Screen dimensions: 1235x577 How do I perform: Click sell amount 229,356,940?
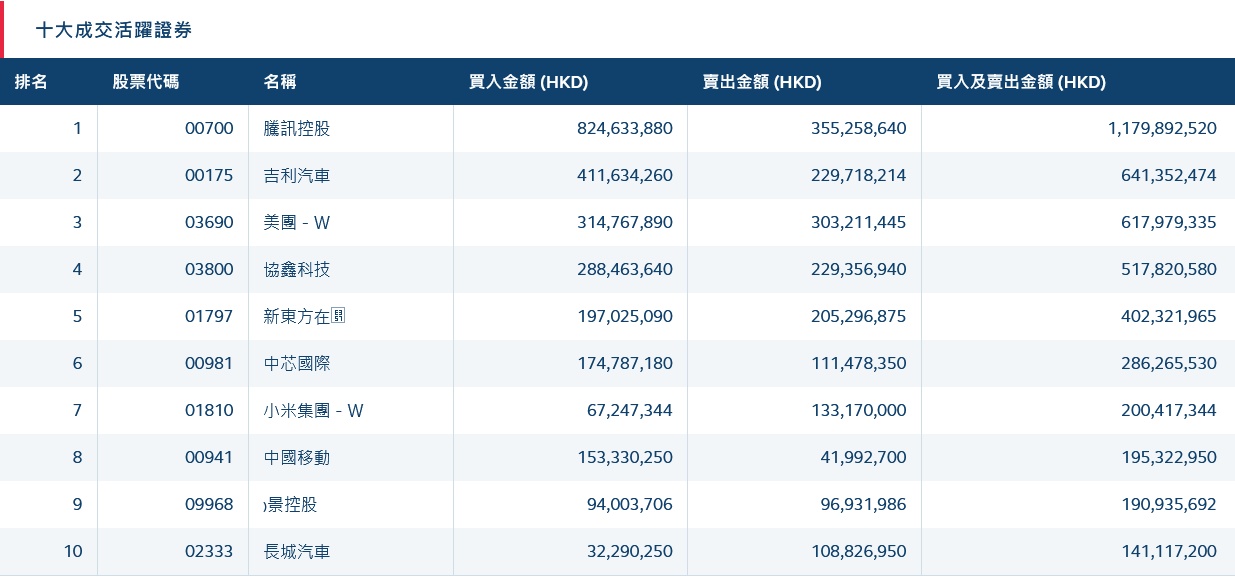point(859,269)
